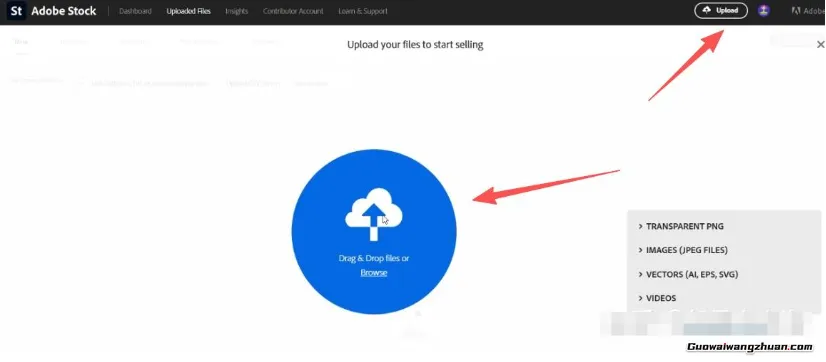This screenshot has width=826, height=362.
Task: Click 'Upload your files to start selling' heading
Action: (x=415, y=45)
